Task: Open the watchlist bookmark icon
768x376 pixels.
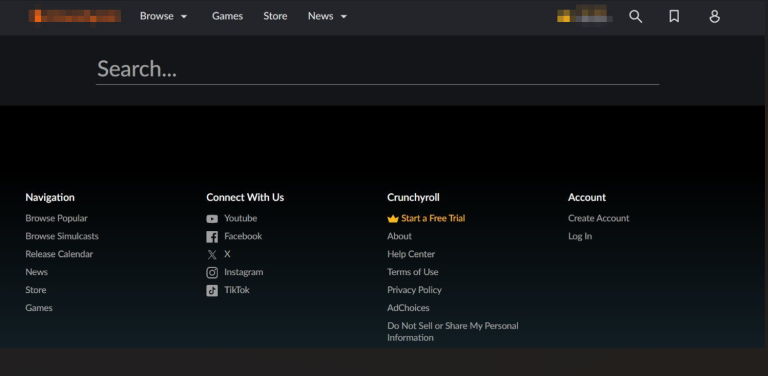Action: coord(674,17)
